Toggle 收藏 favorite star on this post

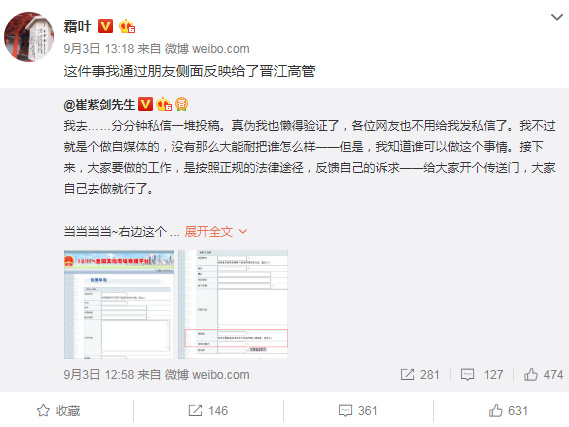58,411
